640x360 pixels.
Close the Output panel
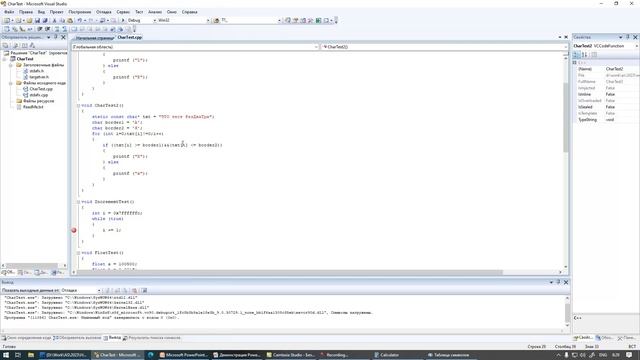[566, 282]
